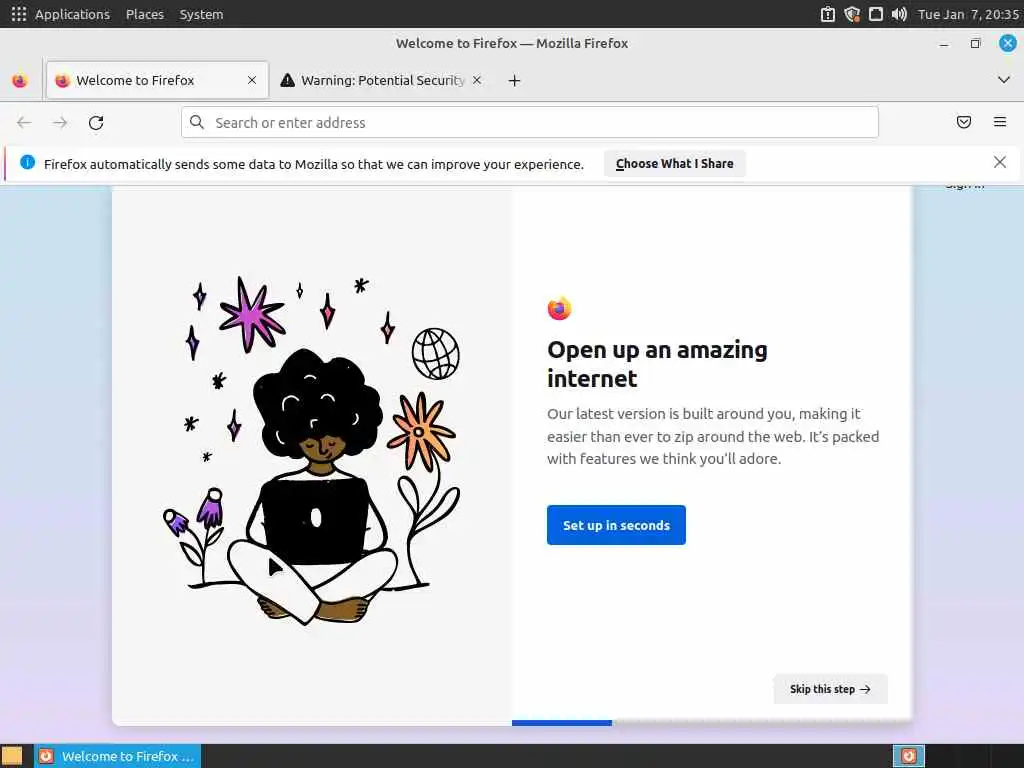Click the square window tray icon
1024x768 pixels.
pos(876,14)
